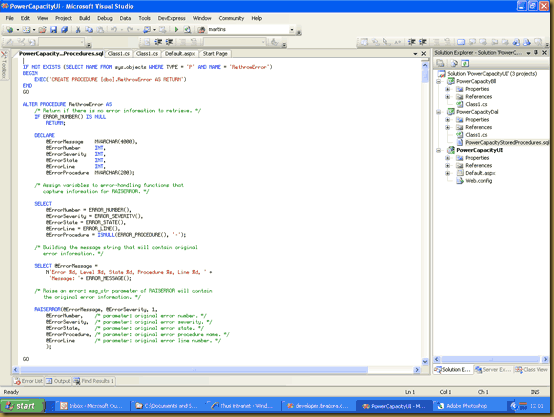Click the Cut scissors icon
Image resolution: width=554 pixels, height=417 pixels.
pyautogui.click(x=78, y=30)
